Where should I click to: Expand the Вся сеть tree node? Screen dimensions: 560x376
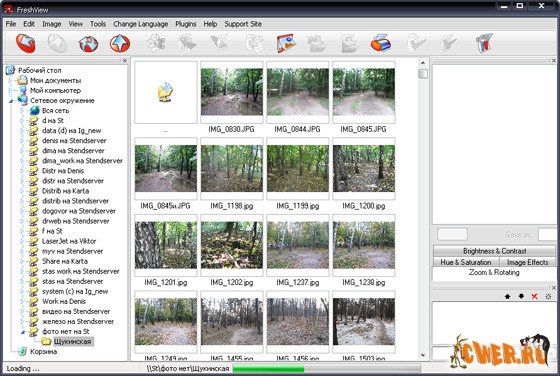coord(22,111)
